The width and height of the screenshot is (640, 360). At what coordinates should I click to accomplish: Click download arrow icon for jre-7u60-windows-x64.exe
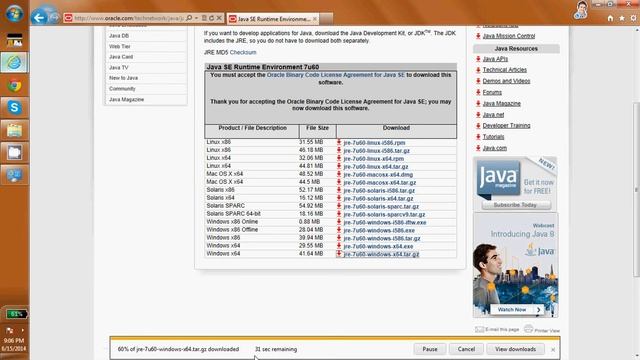339,246
